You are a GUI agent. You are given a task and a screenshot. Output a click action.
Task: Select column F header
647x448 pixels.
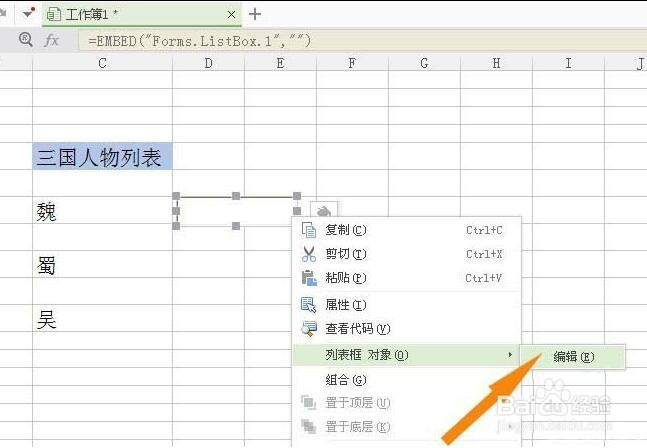(x=352, y=63)
